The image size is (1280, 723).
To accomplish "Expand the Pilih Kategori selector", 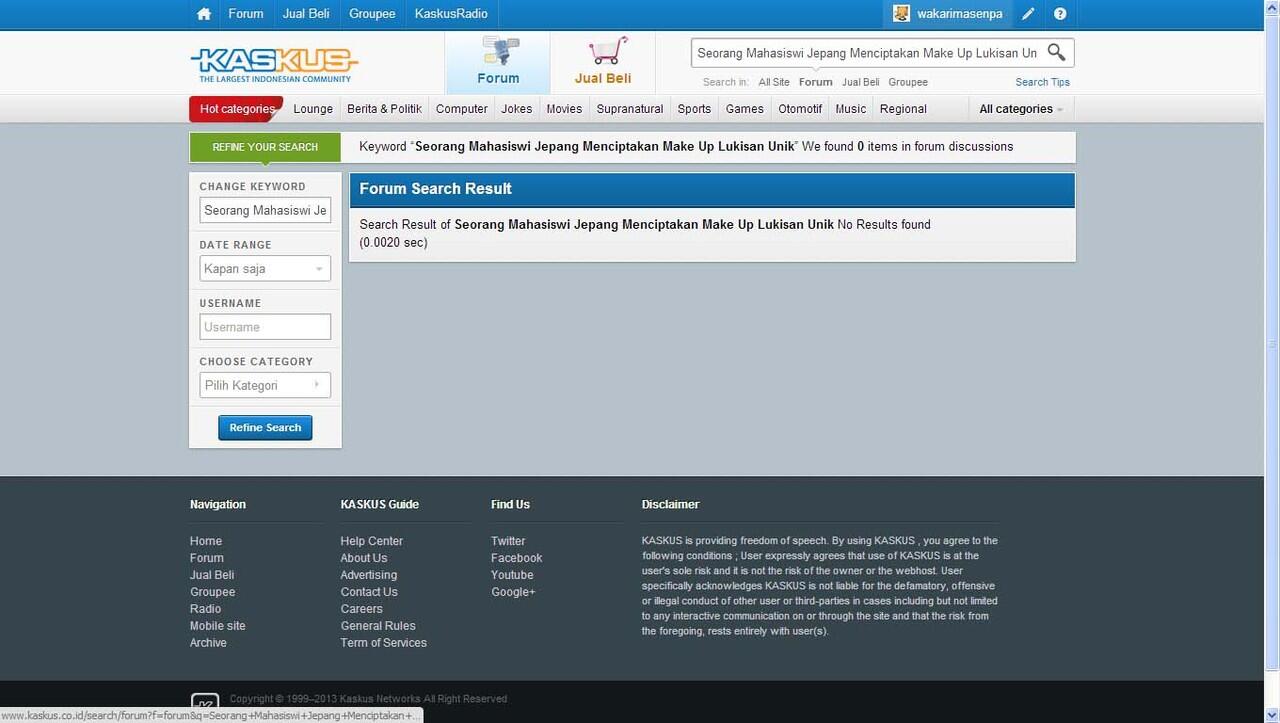I will [265, 385].
